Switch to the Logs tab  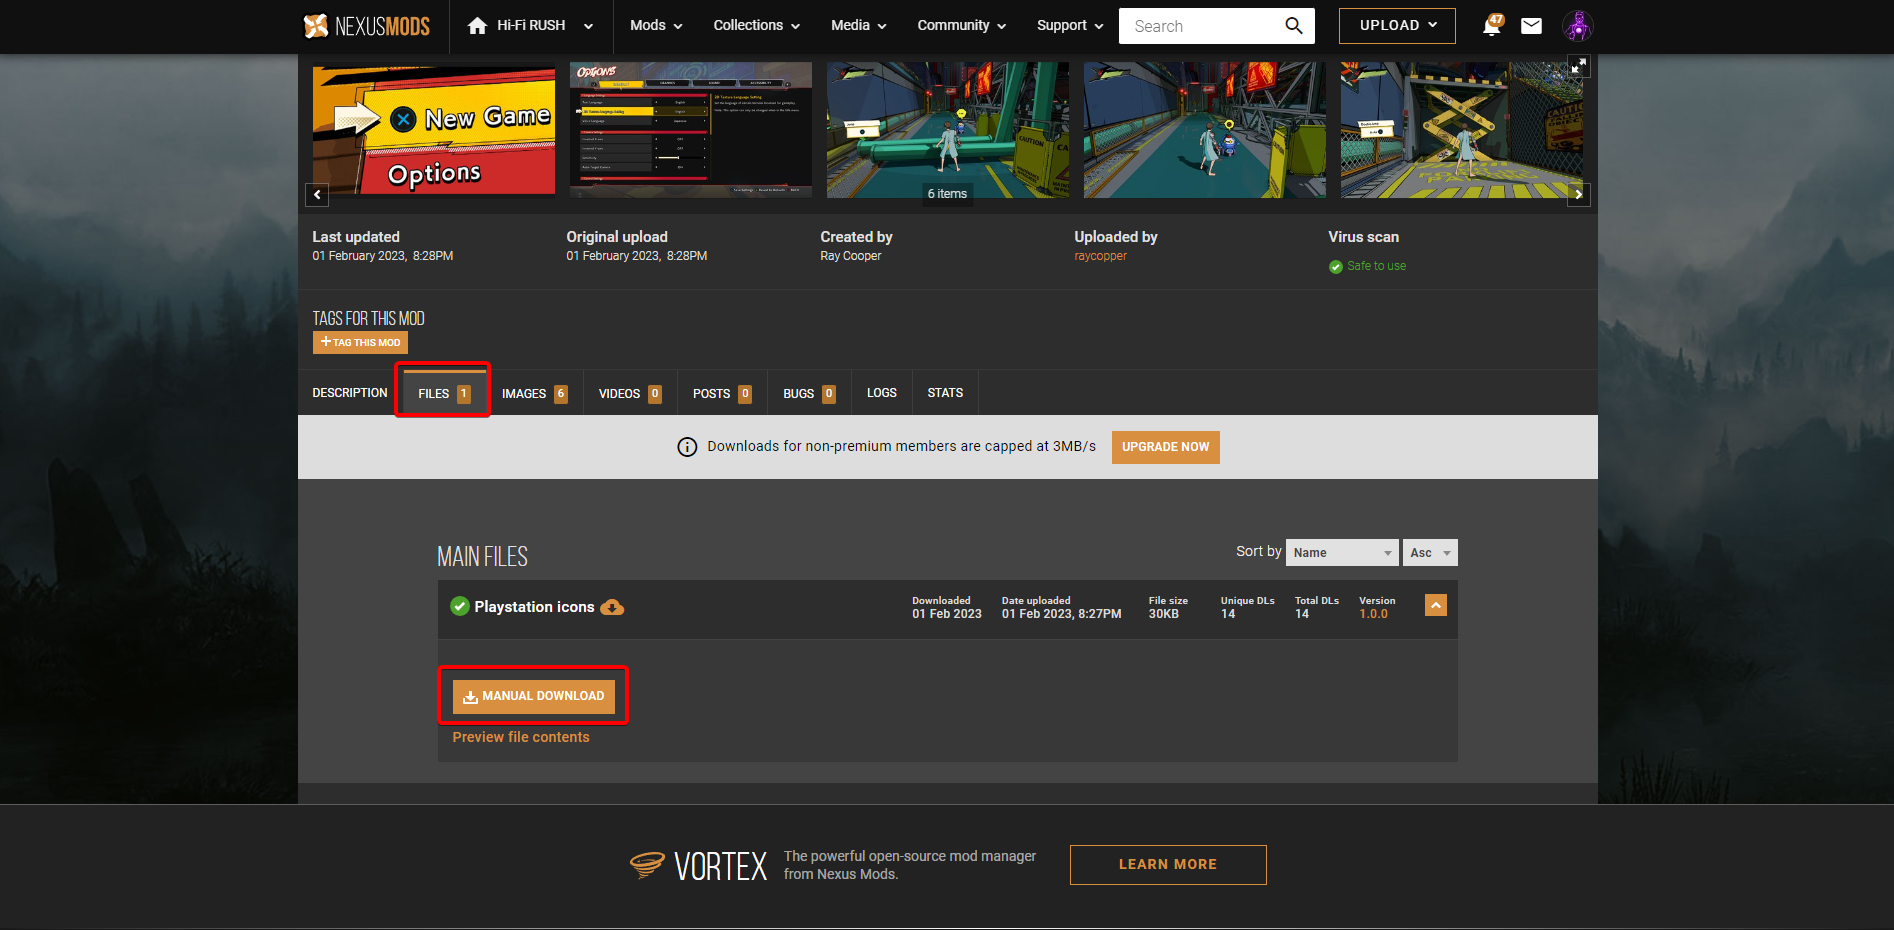point(882,393)
